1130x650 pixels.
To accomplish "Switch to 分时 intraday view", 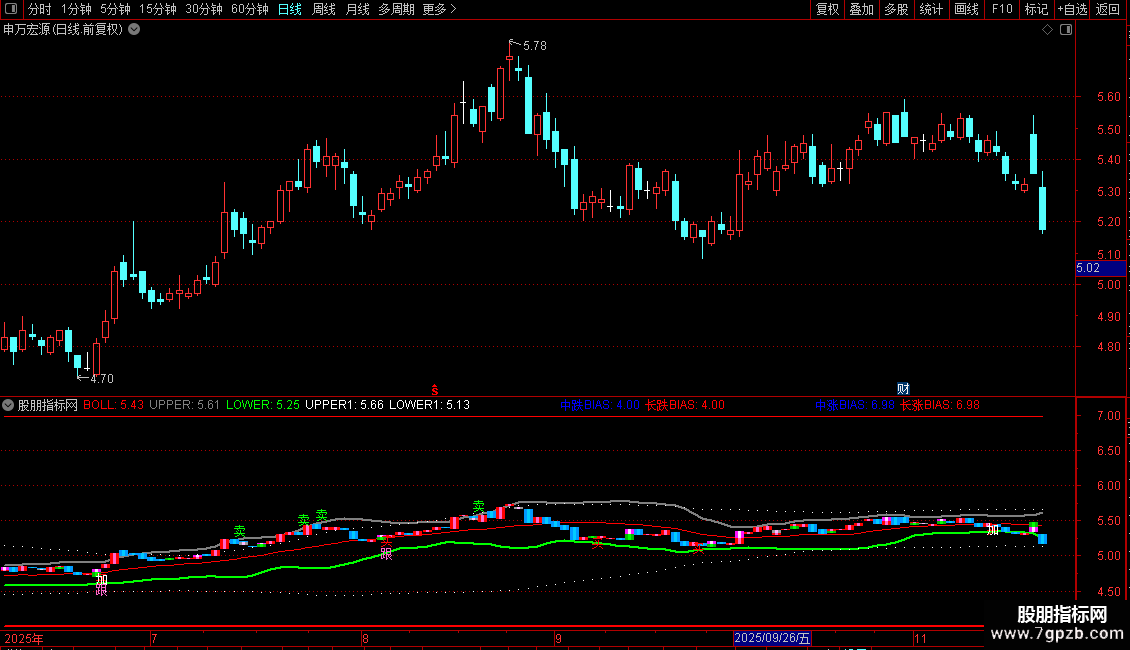I will click(40, 9).
